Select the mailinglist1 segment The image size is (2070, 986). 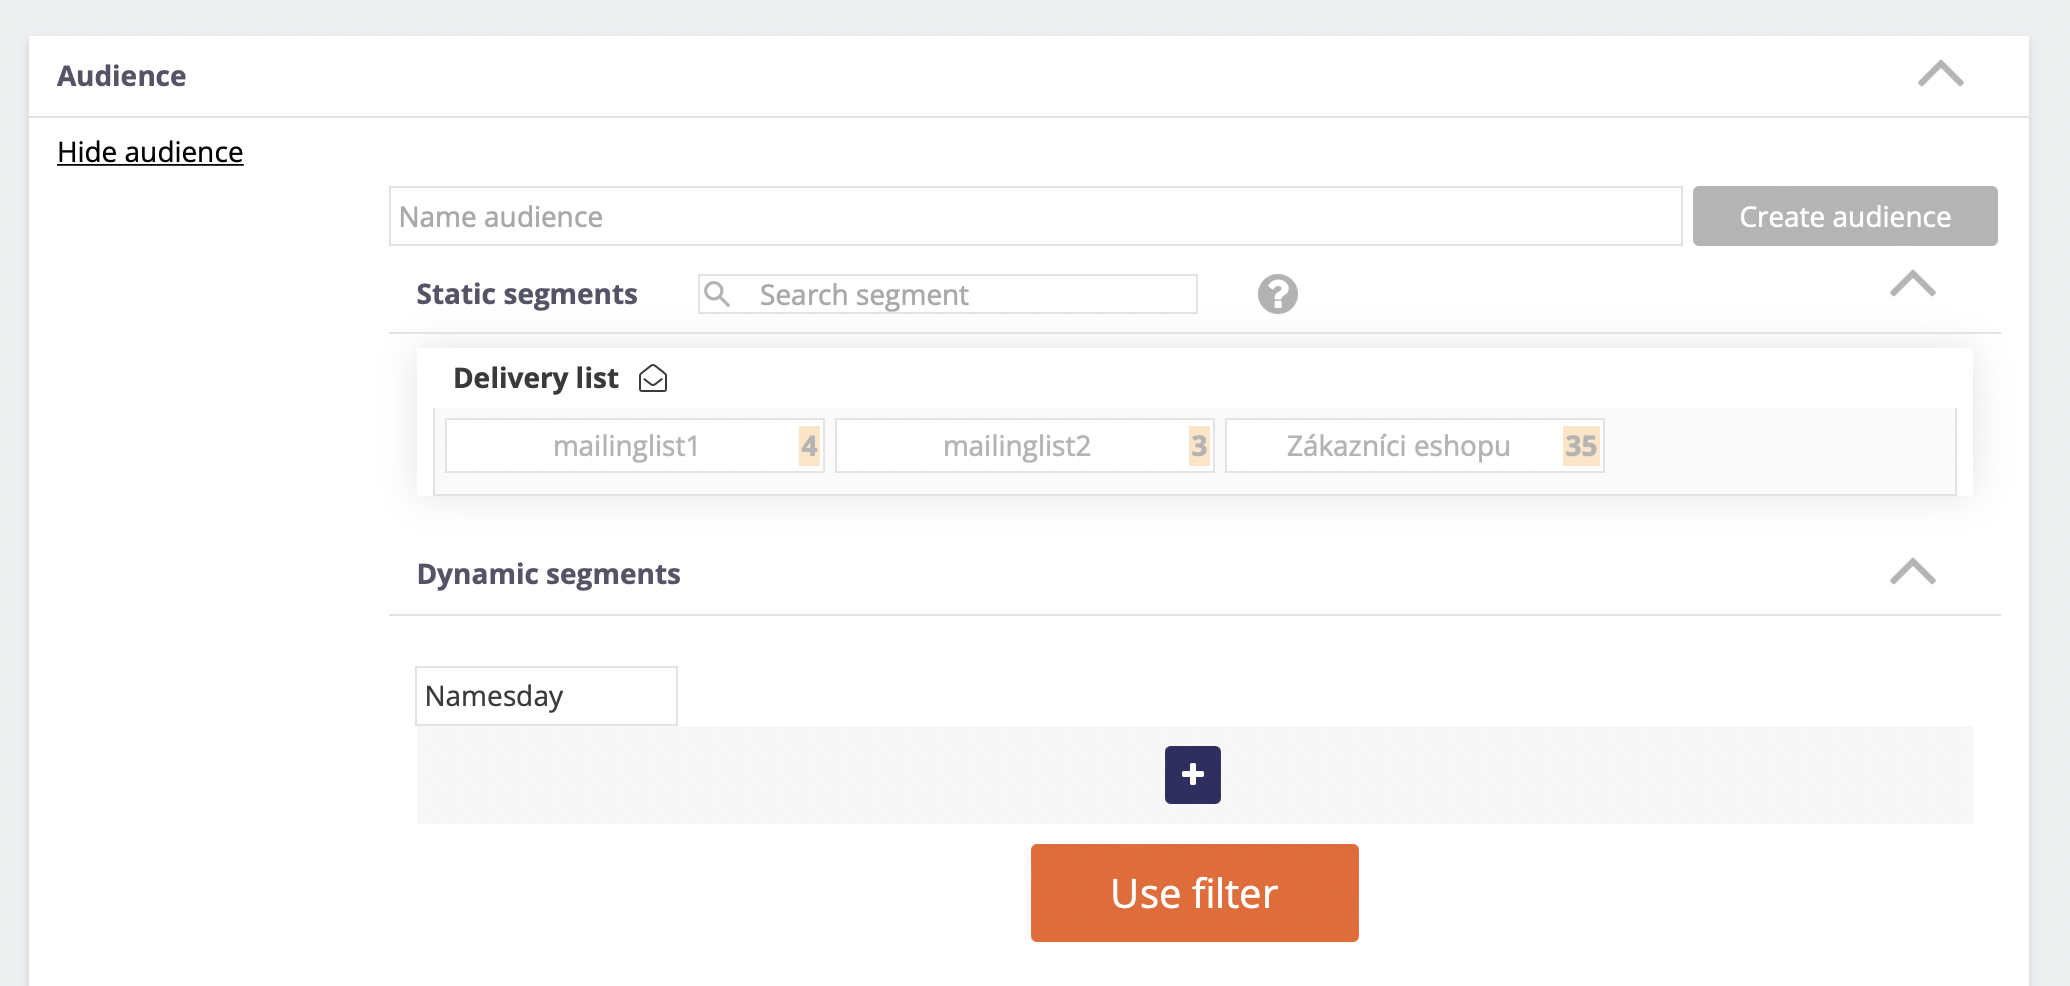click(635, 446)
